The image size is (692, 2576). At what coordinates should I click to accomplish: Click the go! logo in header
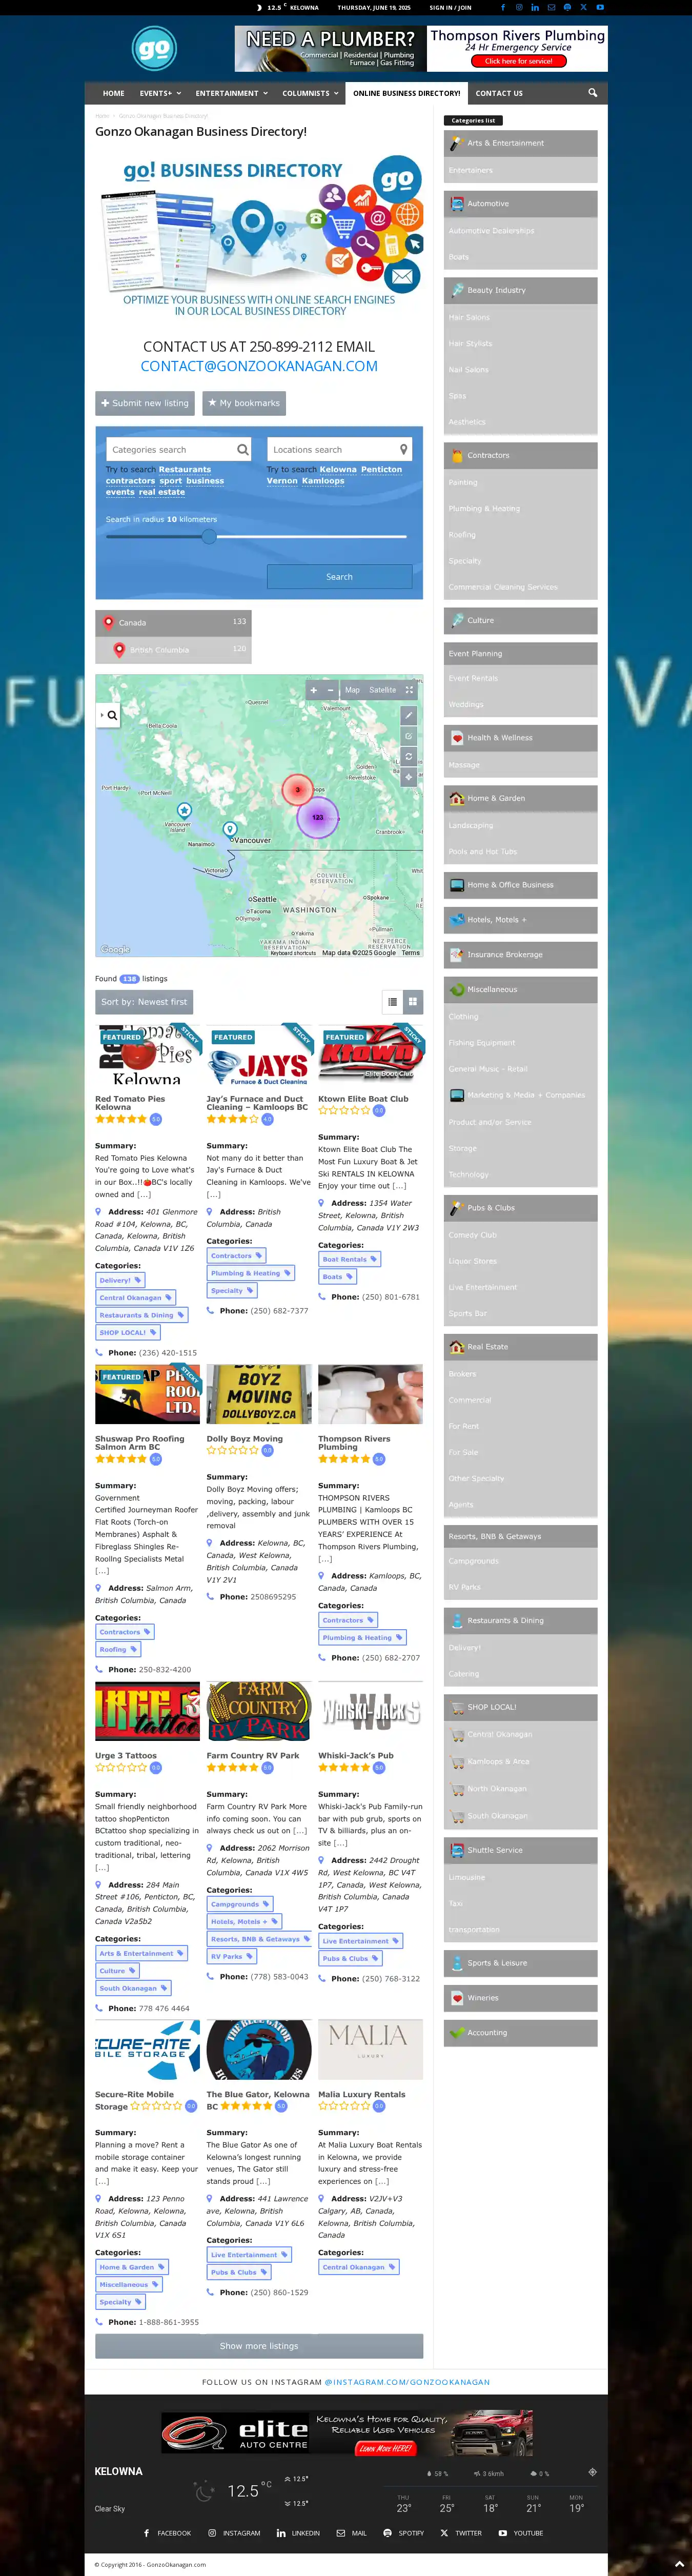154,49
